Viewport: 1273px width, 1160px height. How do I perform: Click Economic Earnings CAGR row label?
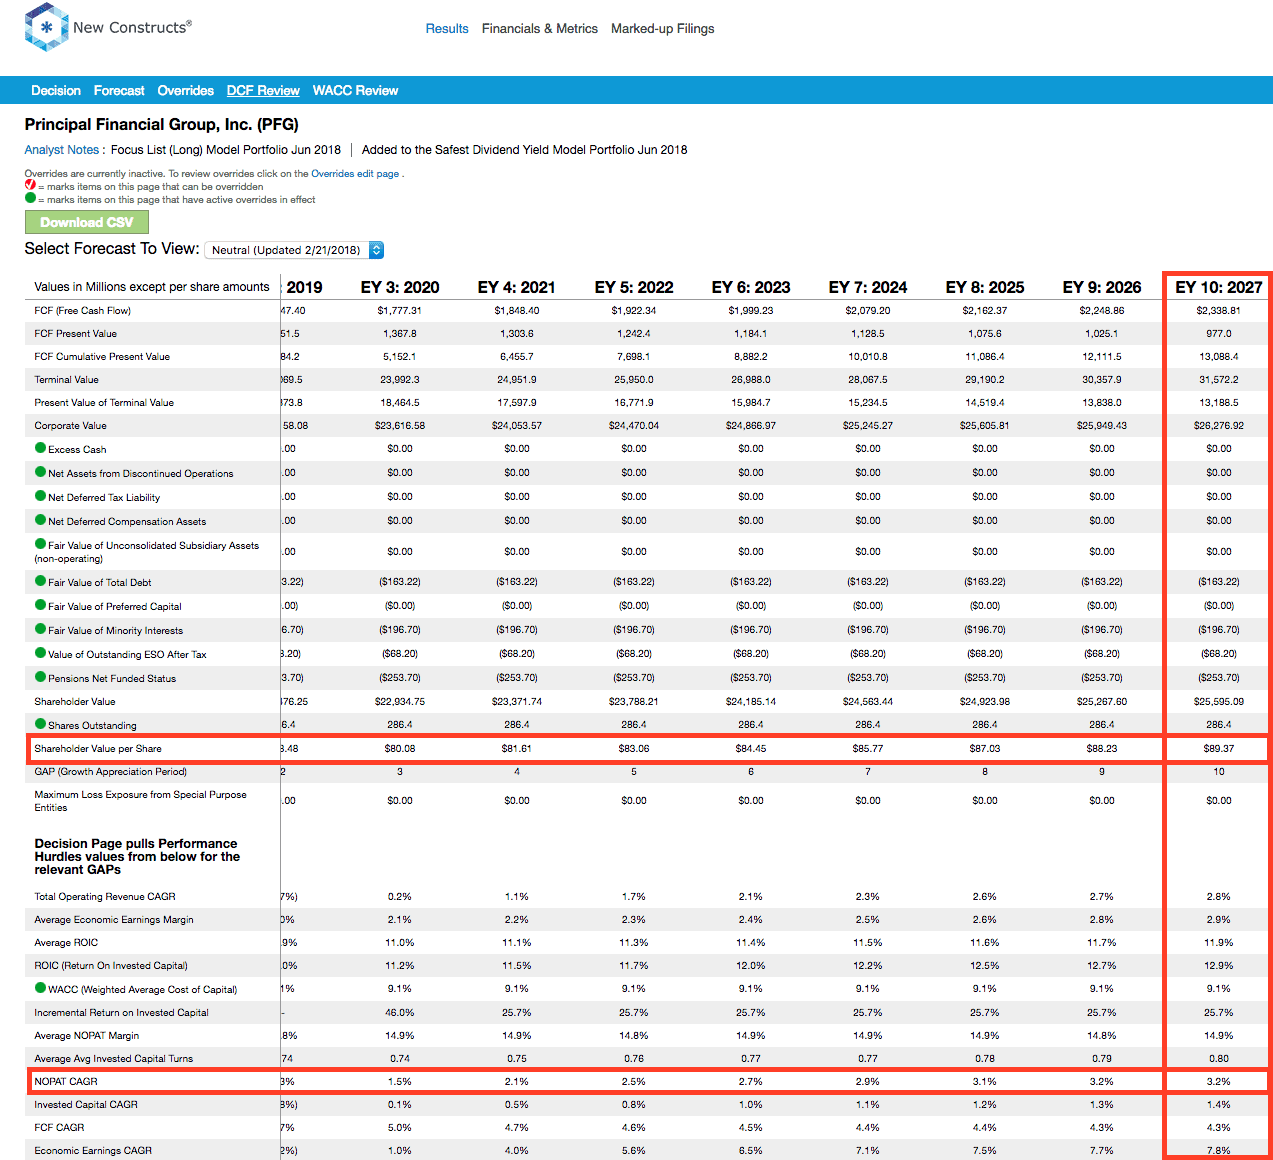coord(93,1150)
